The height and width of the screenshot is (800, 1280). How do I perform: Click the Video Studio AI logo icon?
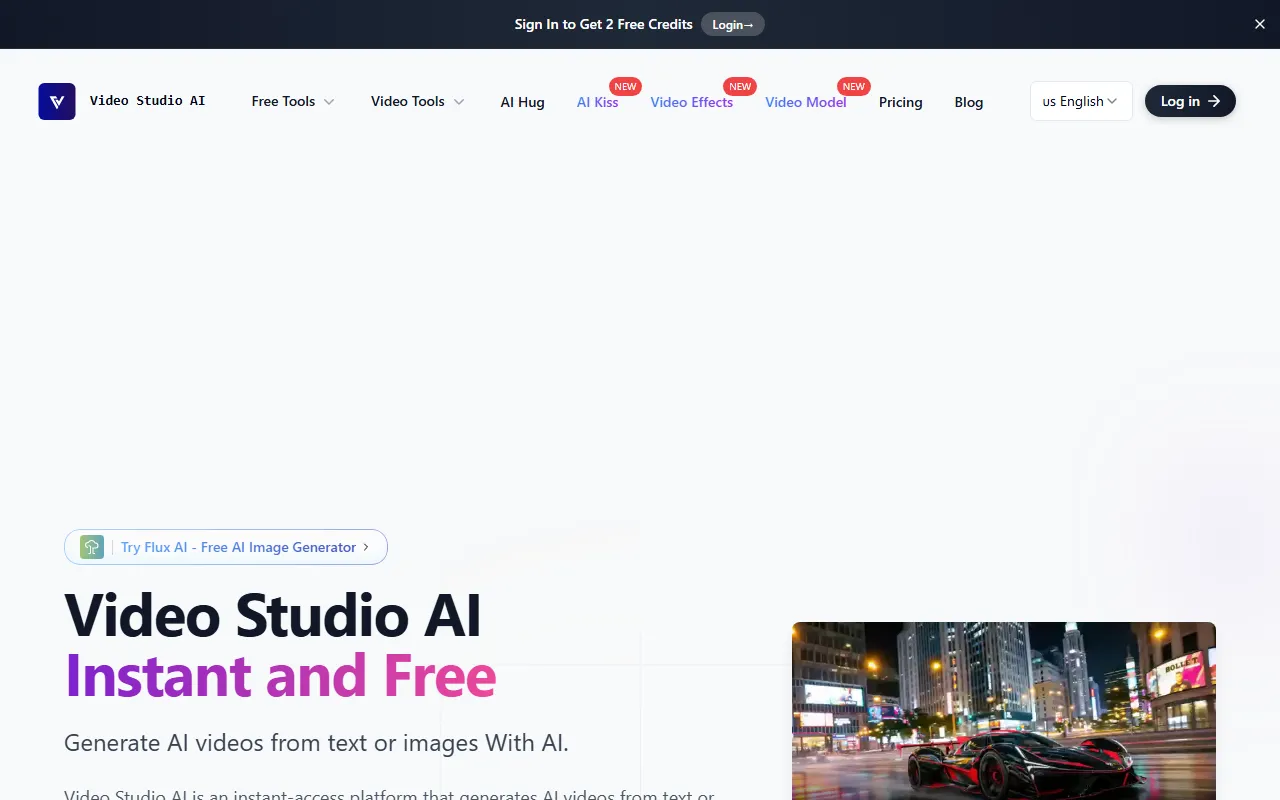(x=57, y=101)
